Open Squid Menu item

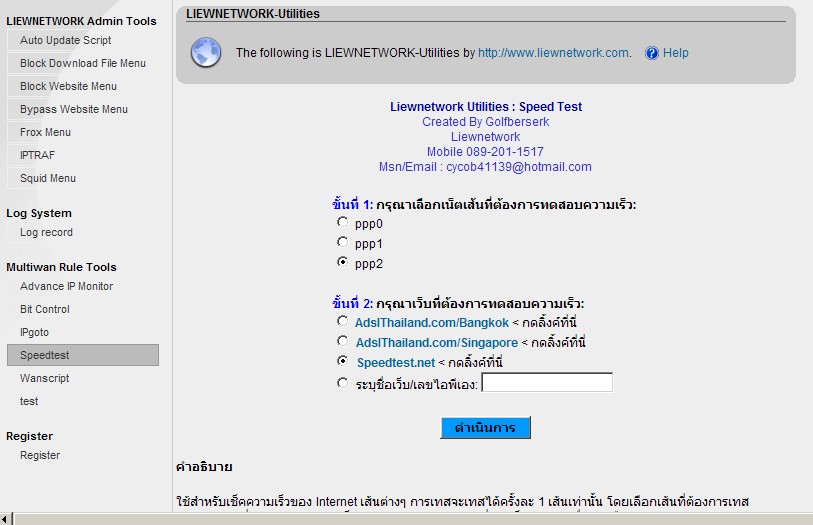pyautogui.click(x=48, y=178)
